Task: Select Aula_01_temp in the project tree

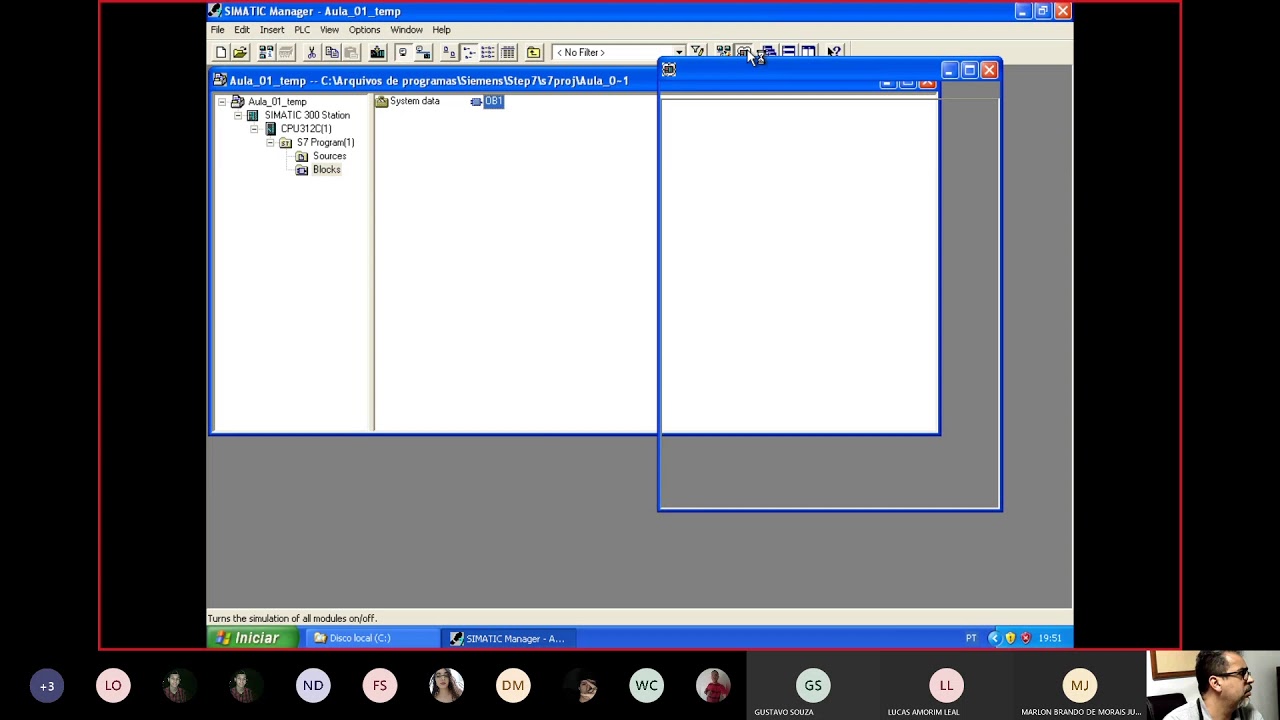Action: coord(277,102)
